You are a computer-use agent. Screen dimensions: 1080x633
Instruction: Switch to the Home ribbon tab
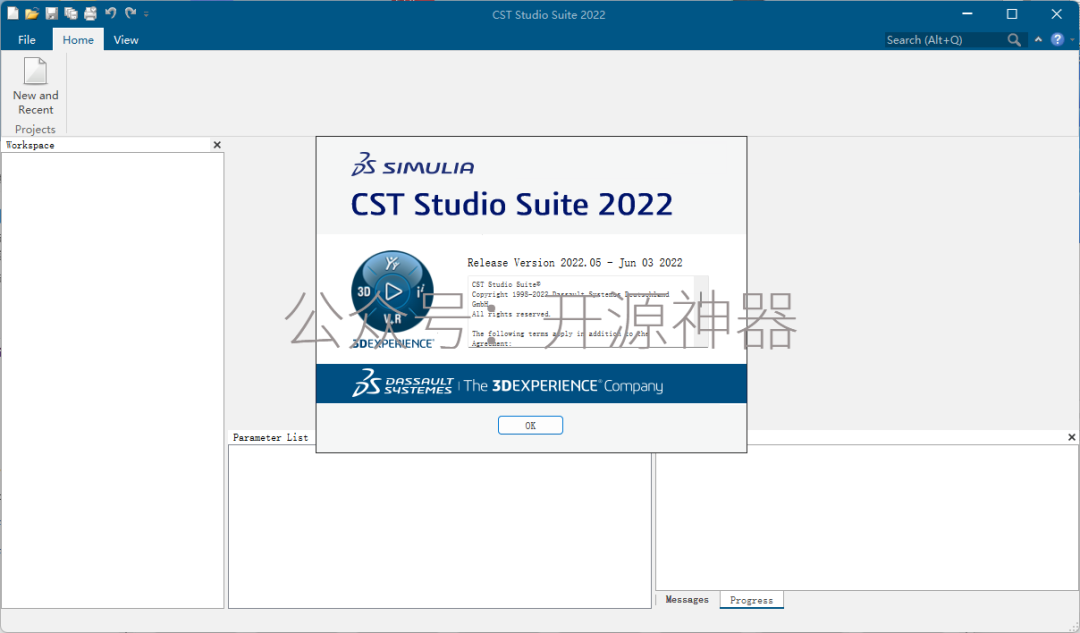pos(78,40)
